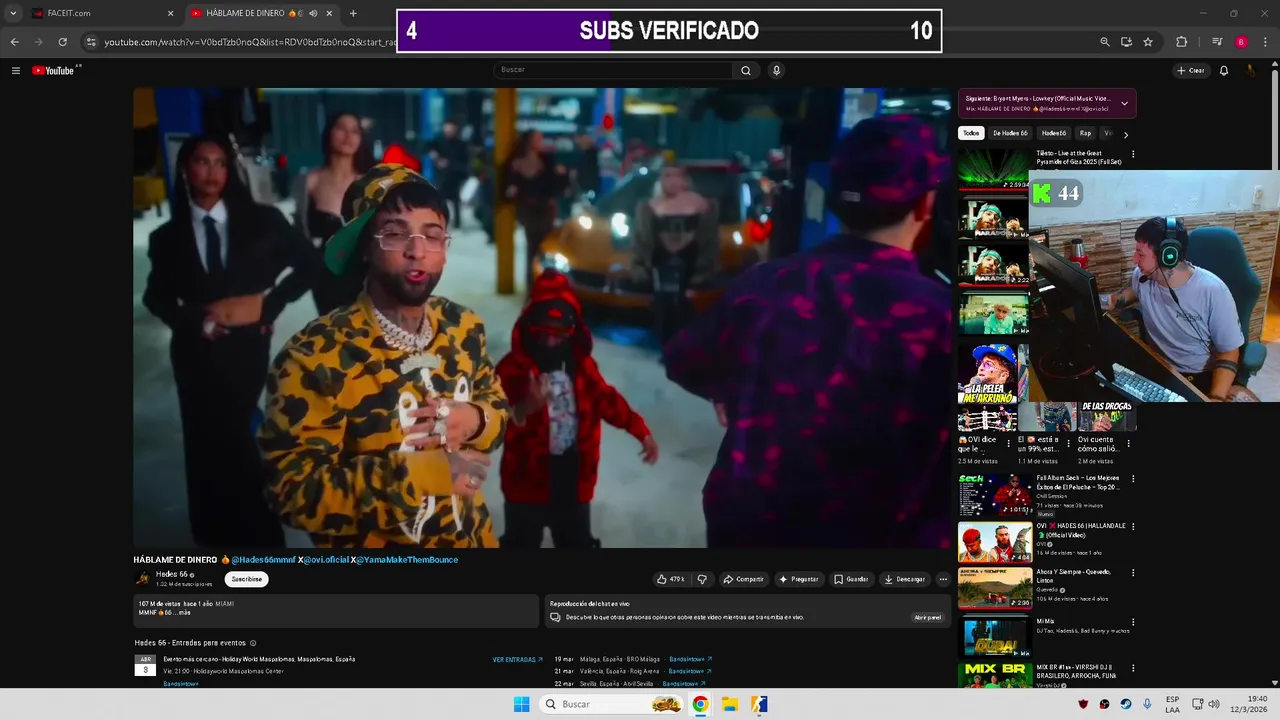The width and height of the screenshot is (1280, 720).
Task: Click the YouTube search magnifier button
Action: (x=745, y=70)
